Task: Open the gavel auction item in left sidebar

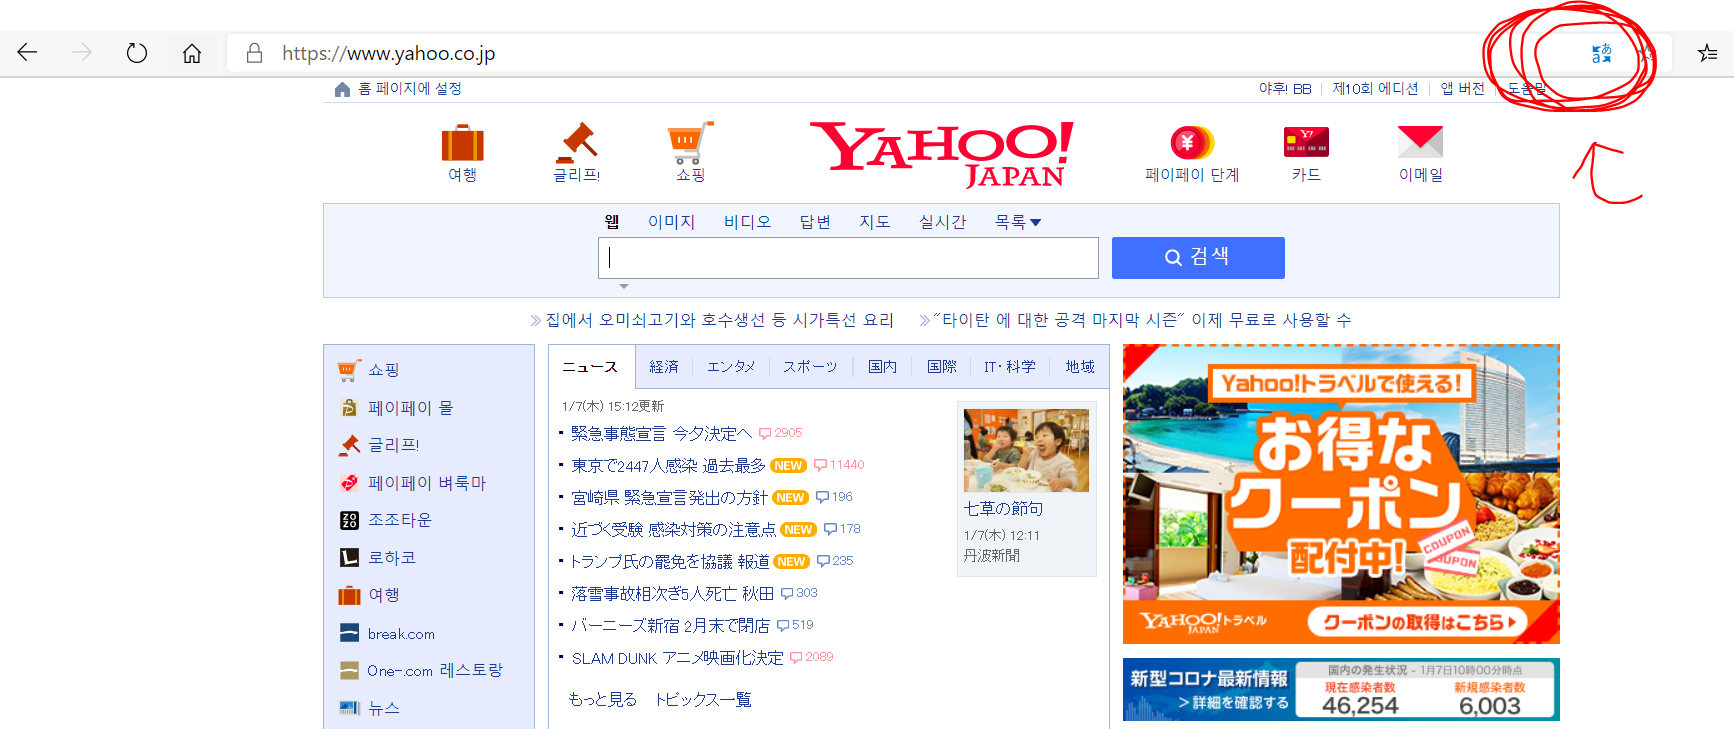Action: 393,445
